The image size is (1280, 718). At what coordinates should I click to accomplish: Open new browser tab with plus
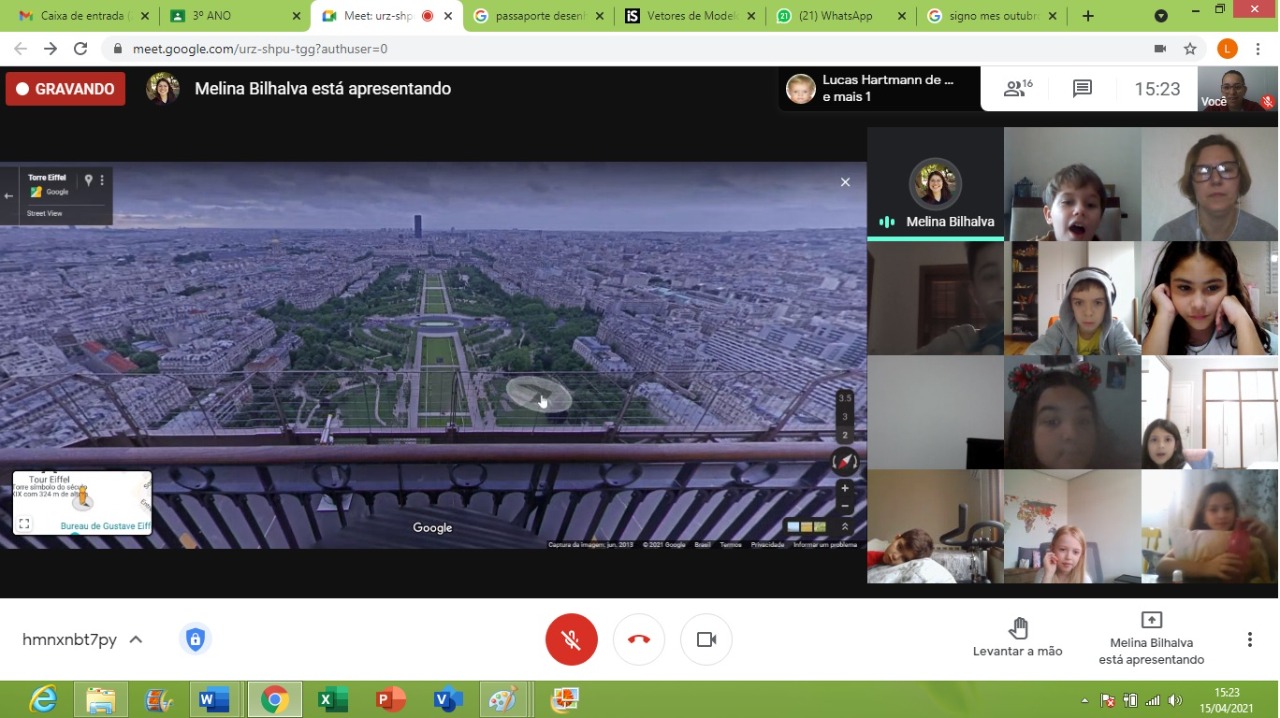coord(1088,16)
